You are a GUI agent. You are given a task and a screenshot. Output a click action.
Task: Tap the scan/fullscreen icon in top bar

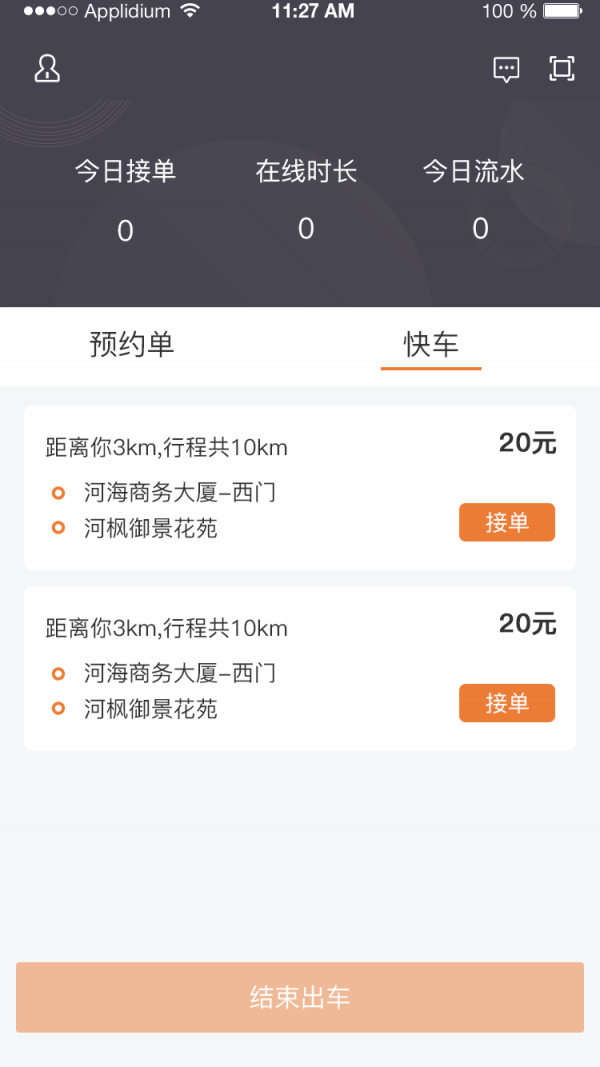click(561, 69)
